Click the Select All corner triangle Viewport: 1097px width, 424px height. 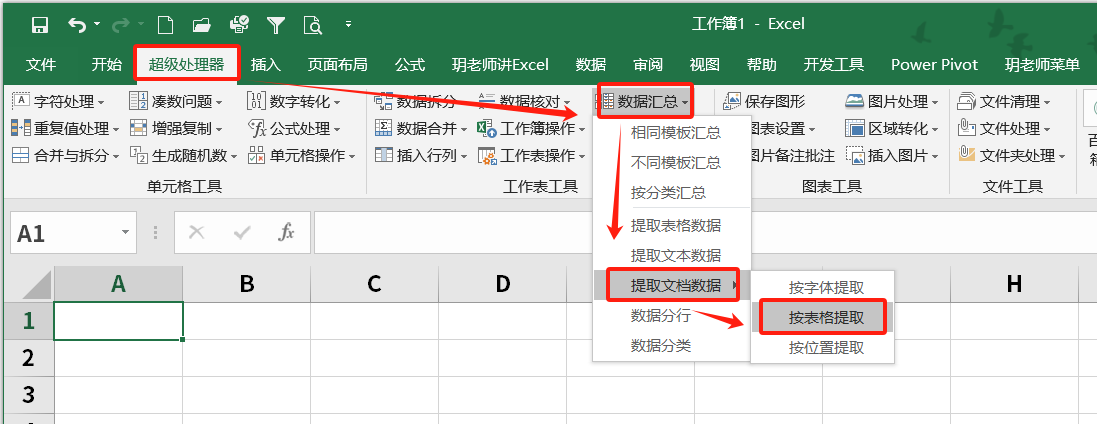point(35,284)
